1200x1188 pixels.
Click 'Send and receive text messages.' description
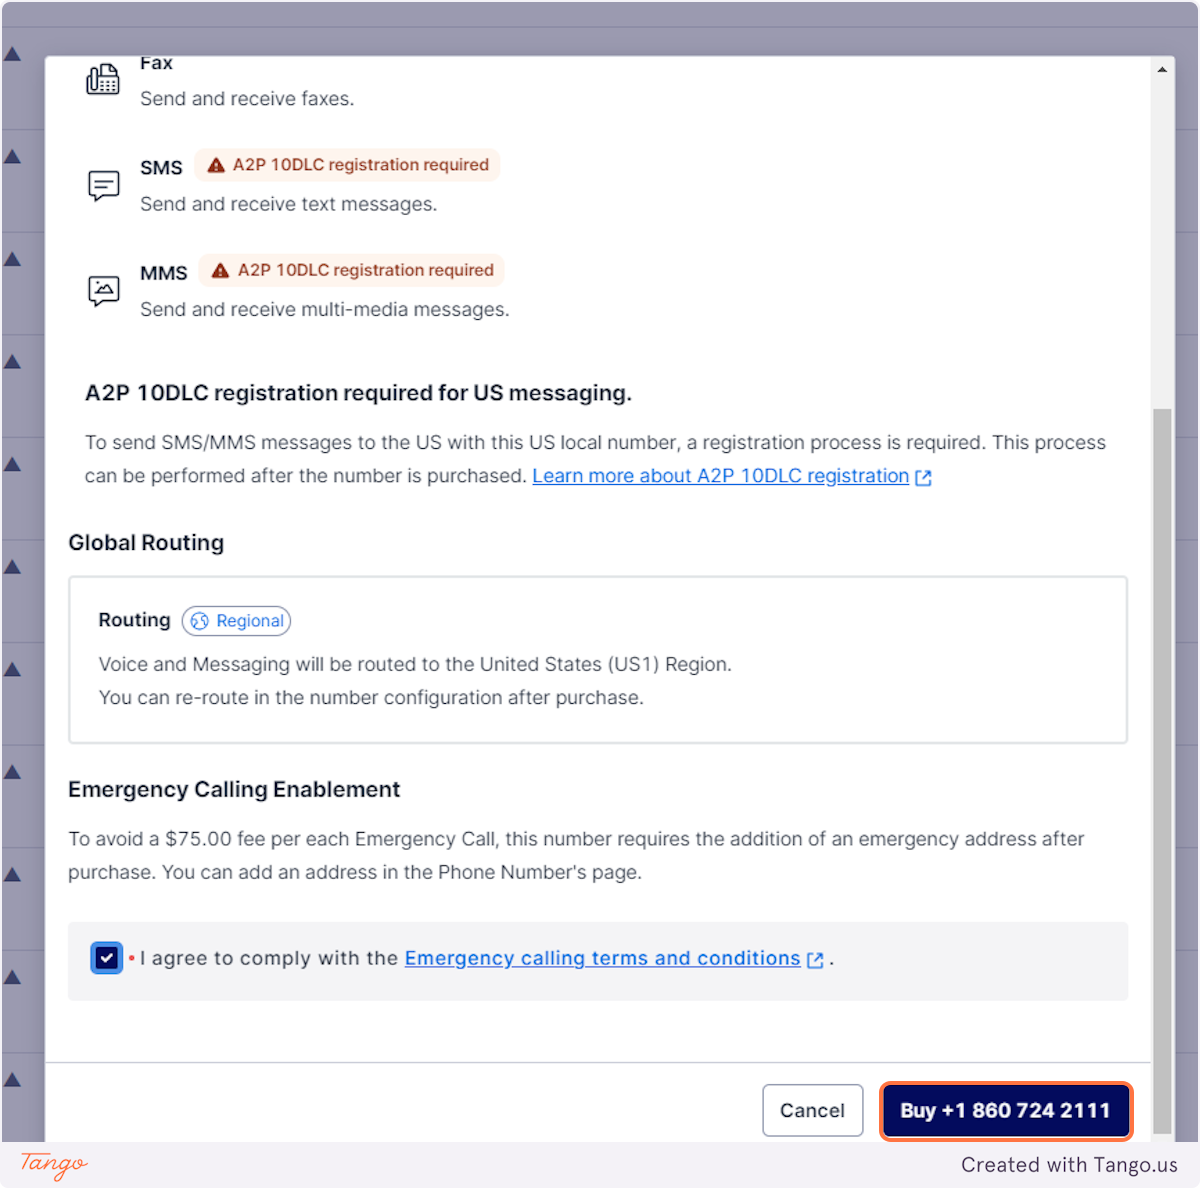pyautogui.click(x=289, y=204)
